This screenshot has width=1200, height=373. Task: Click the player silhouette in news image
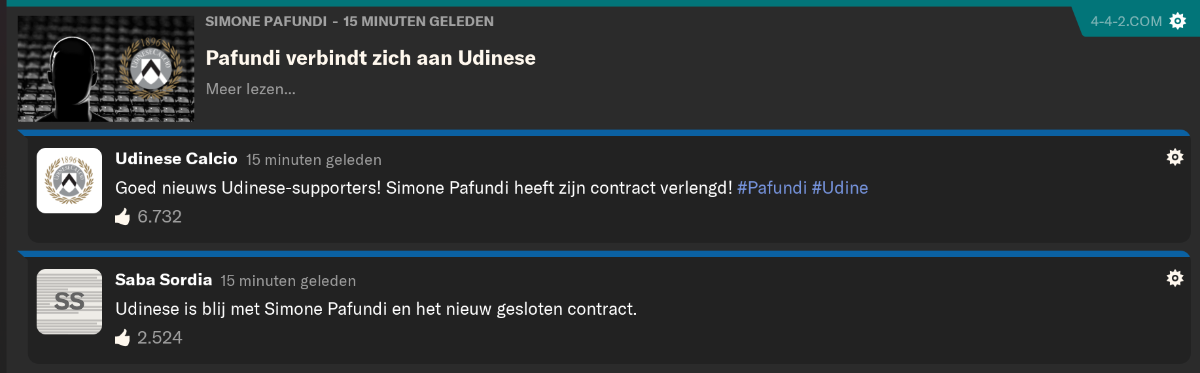[x=65, y=72]
